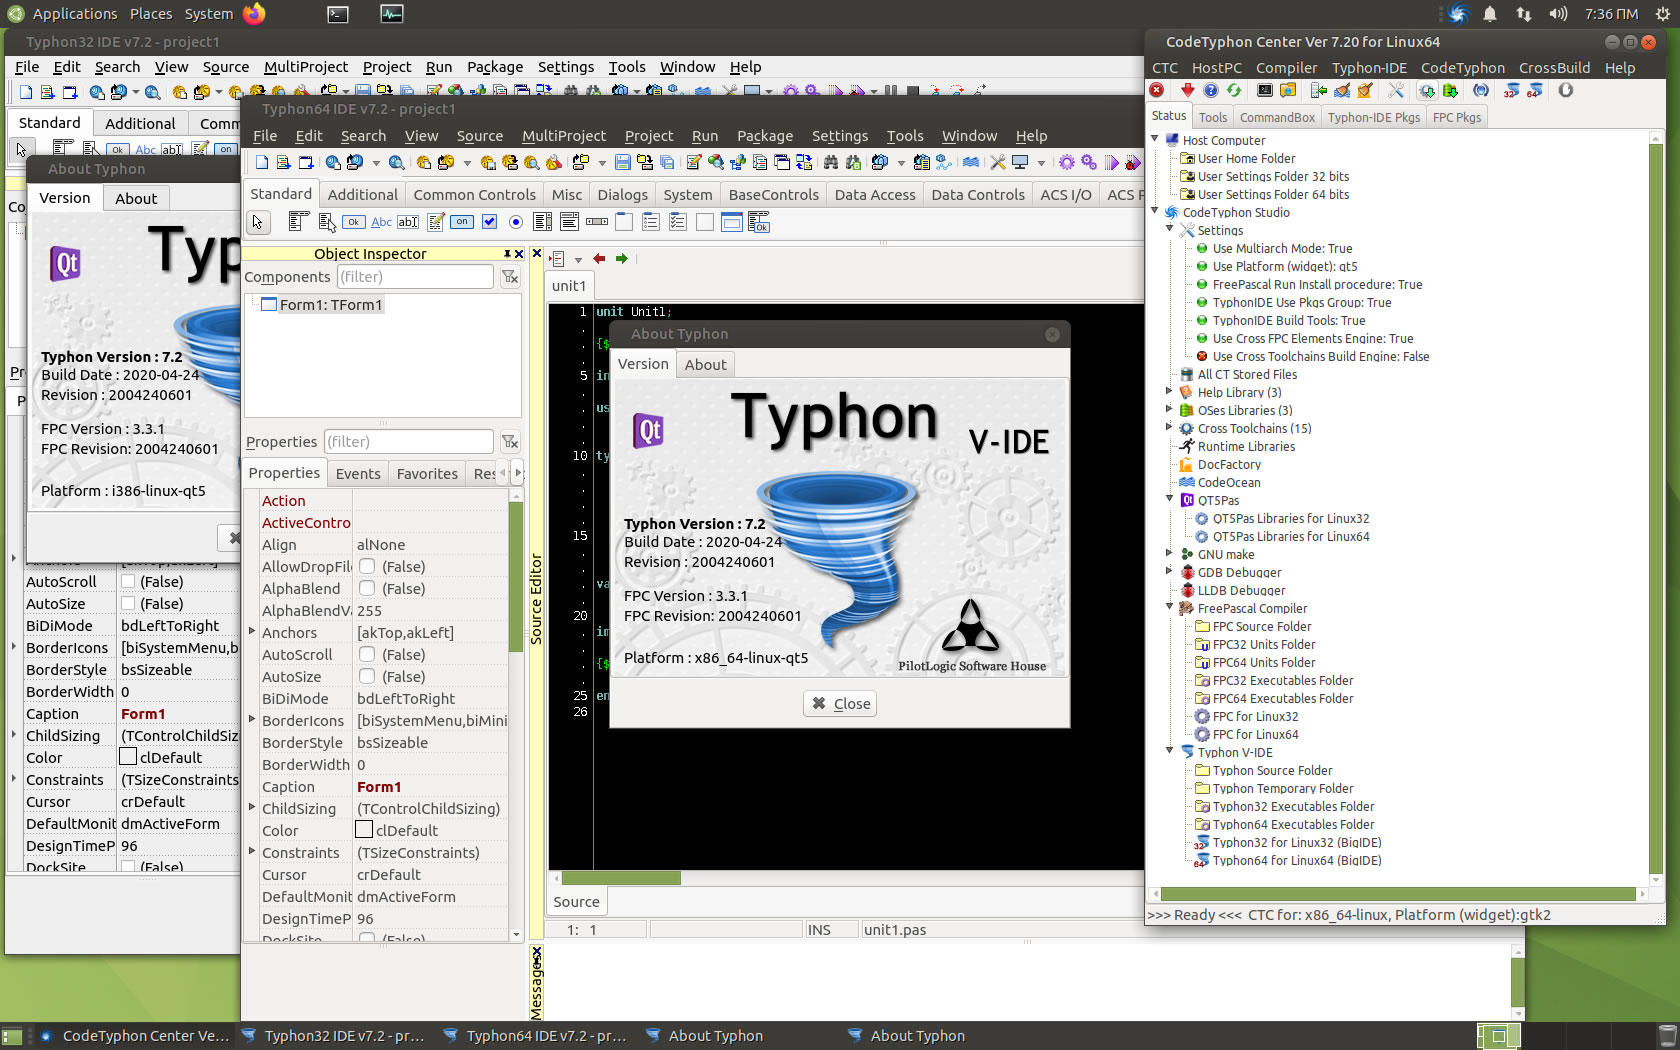The image size is (1680, 1050).
Task: Select the TEdit 'abI' component in Typhon64 palette
Action: click(408, 222)
